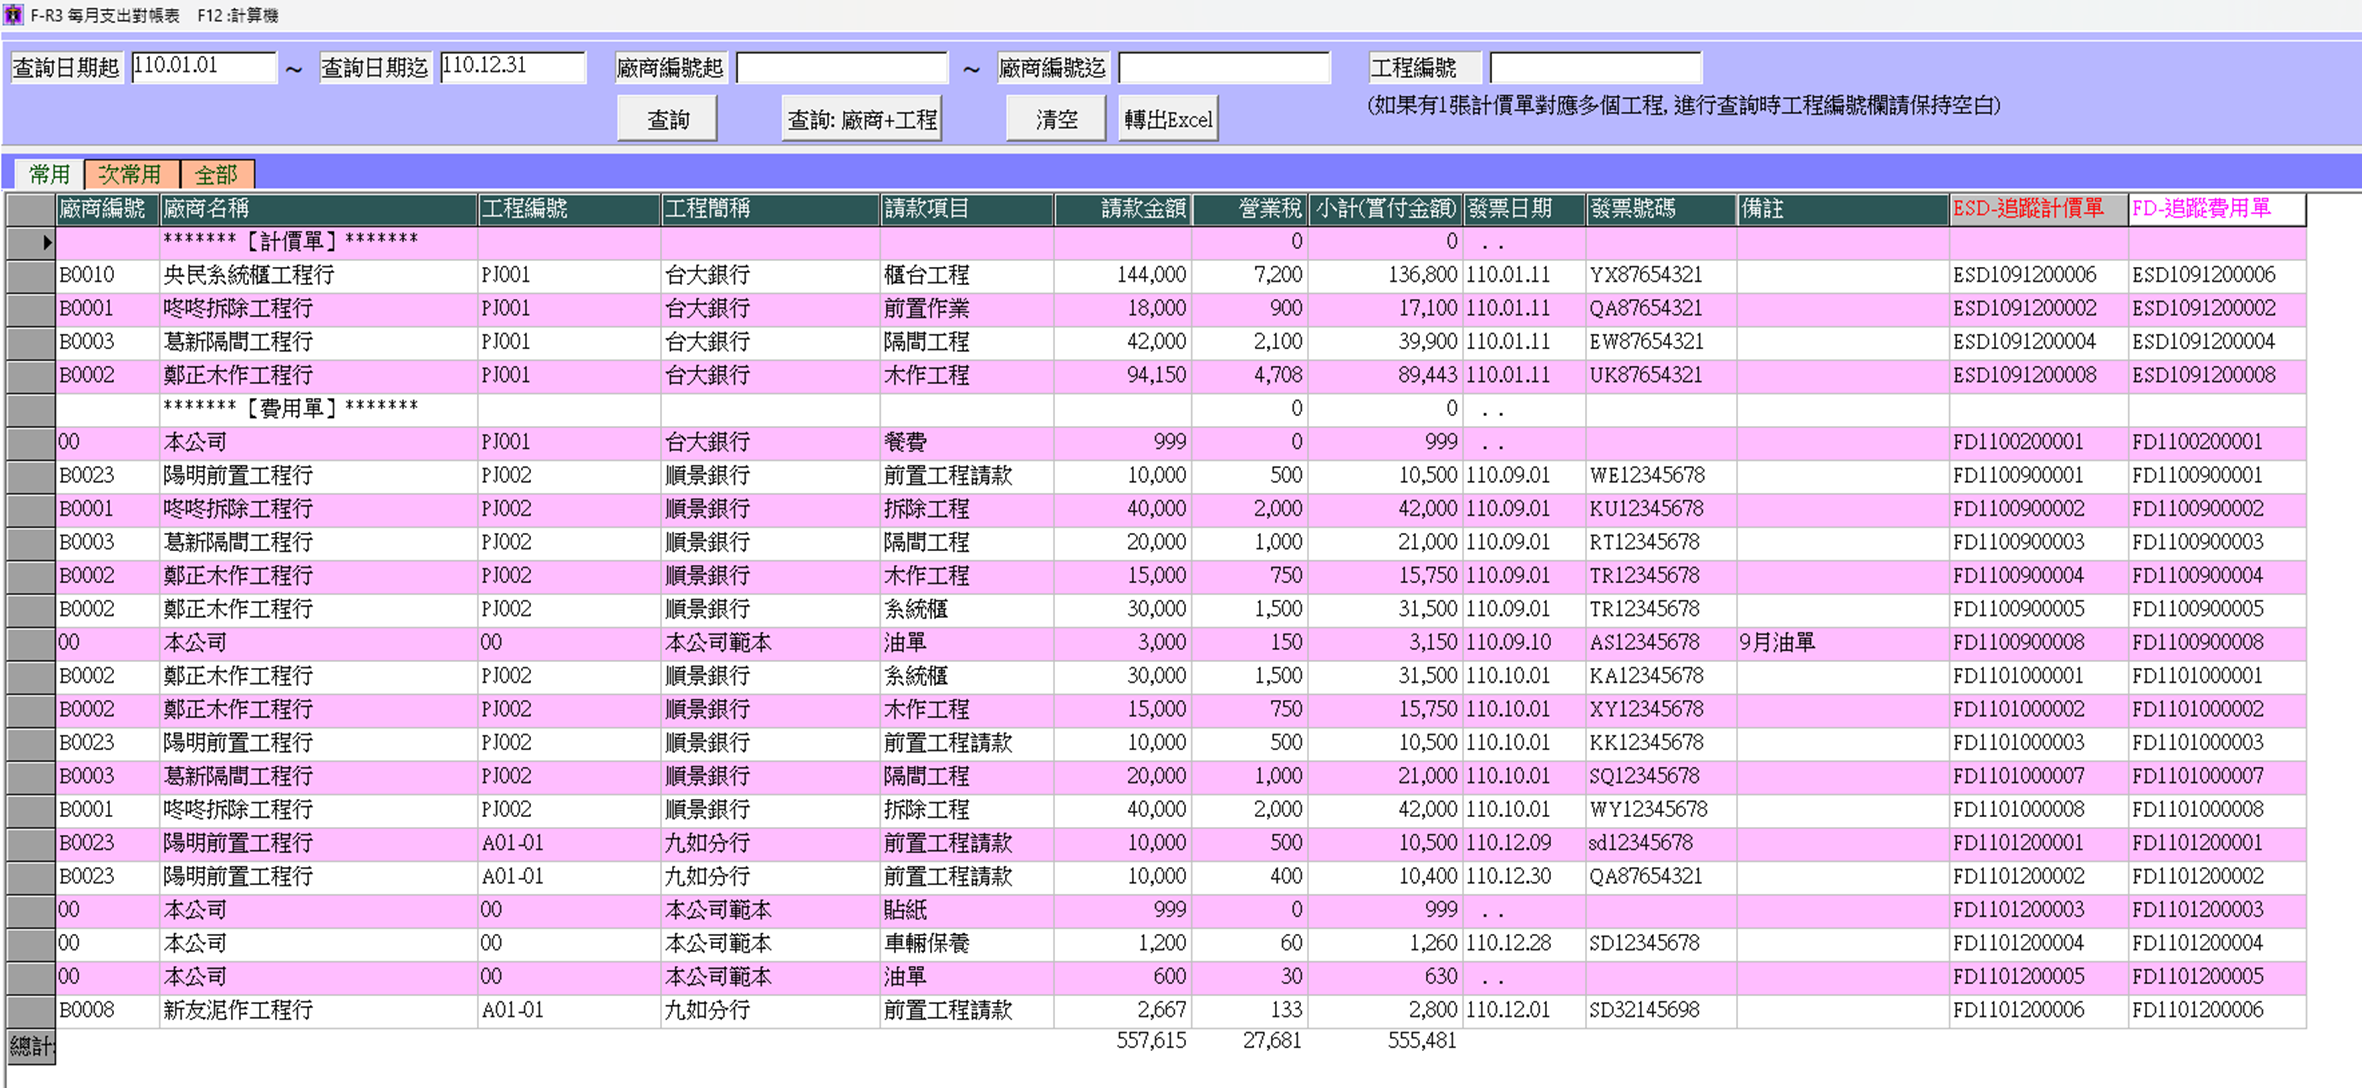Click FD1101000007 in the FD-追蹤費用單 column
Viewport: 2362px width, 1088px height.
[x=2216, y=776]
